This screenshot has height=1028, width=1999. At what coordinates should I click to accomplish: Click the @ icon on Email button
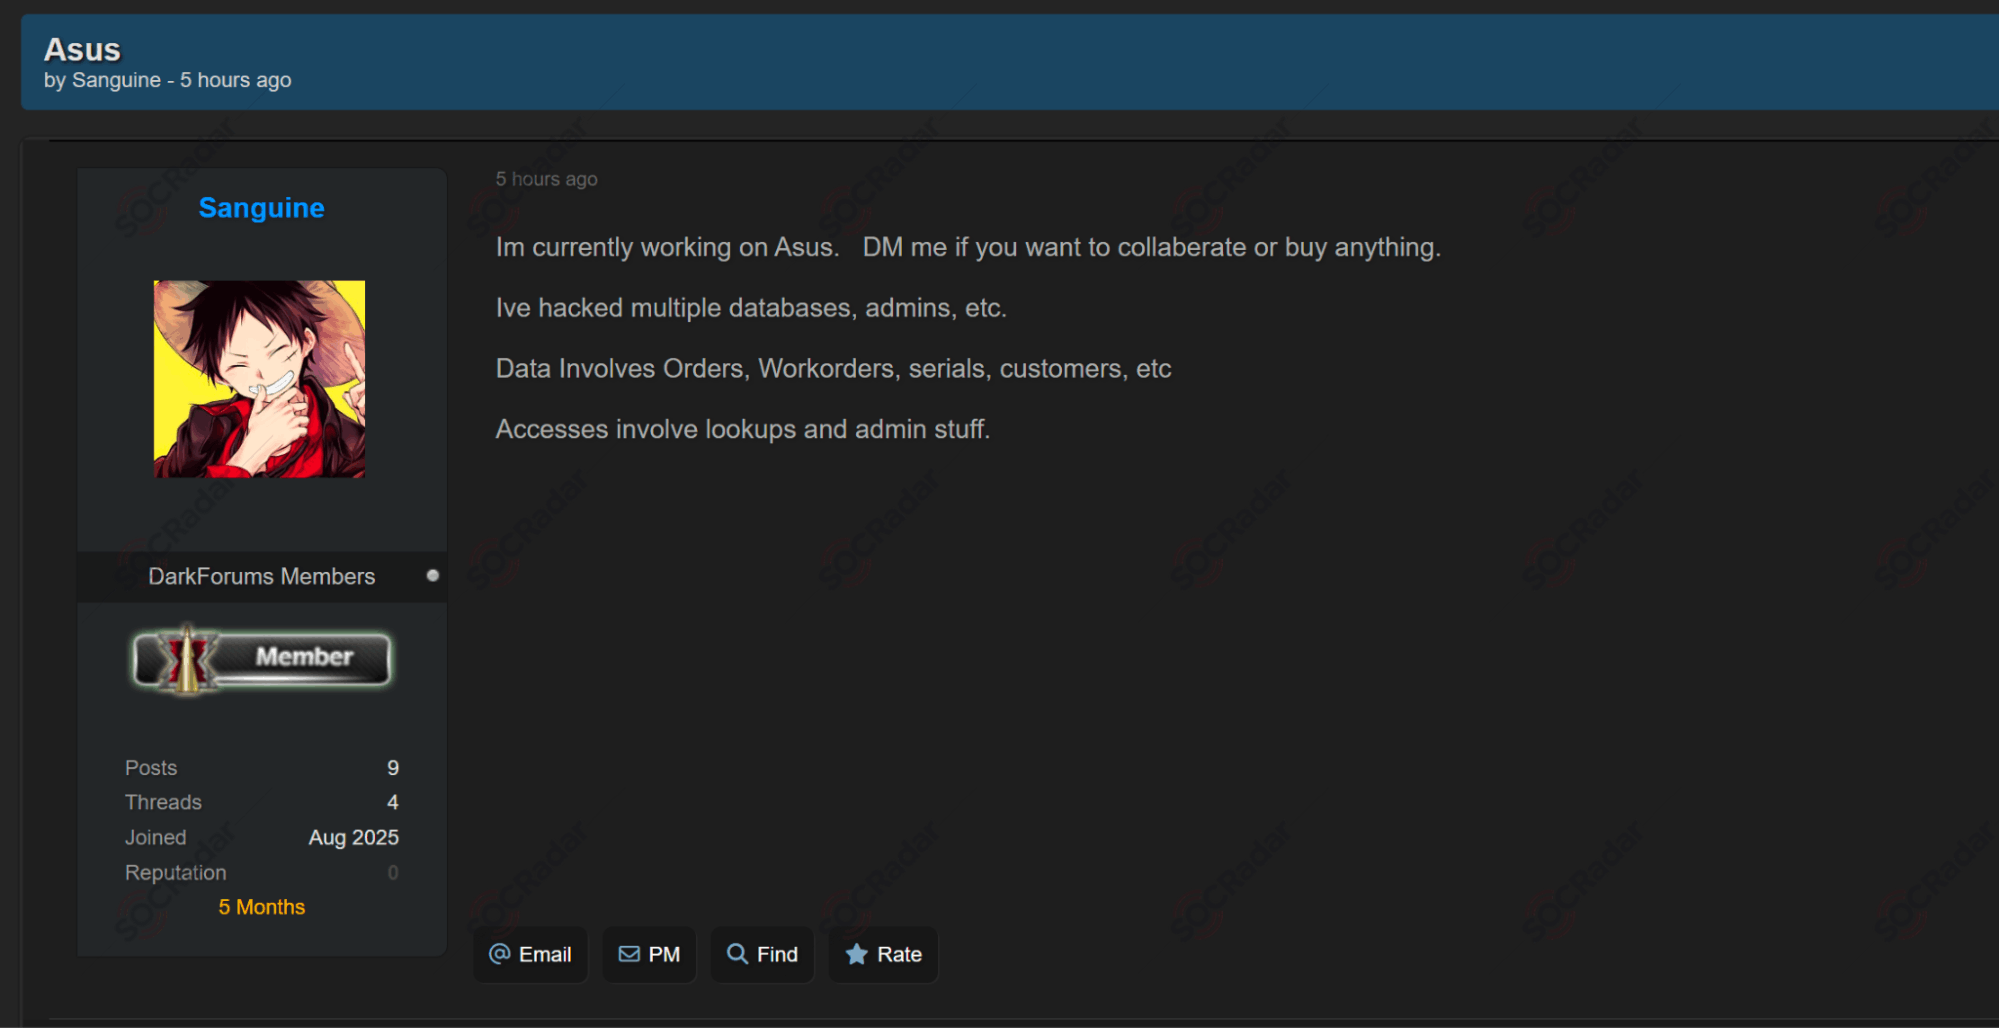point(499,954)
